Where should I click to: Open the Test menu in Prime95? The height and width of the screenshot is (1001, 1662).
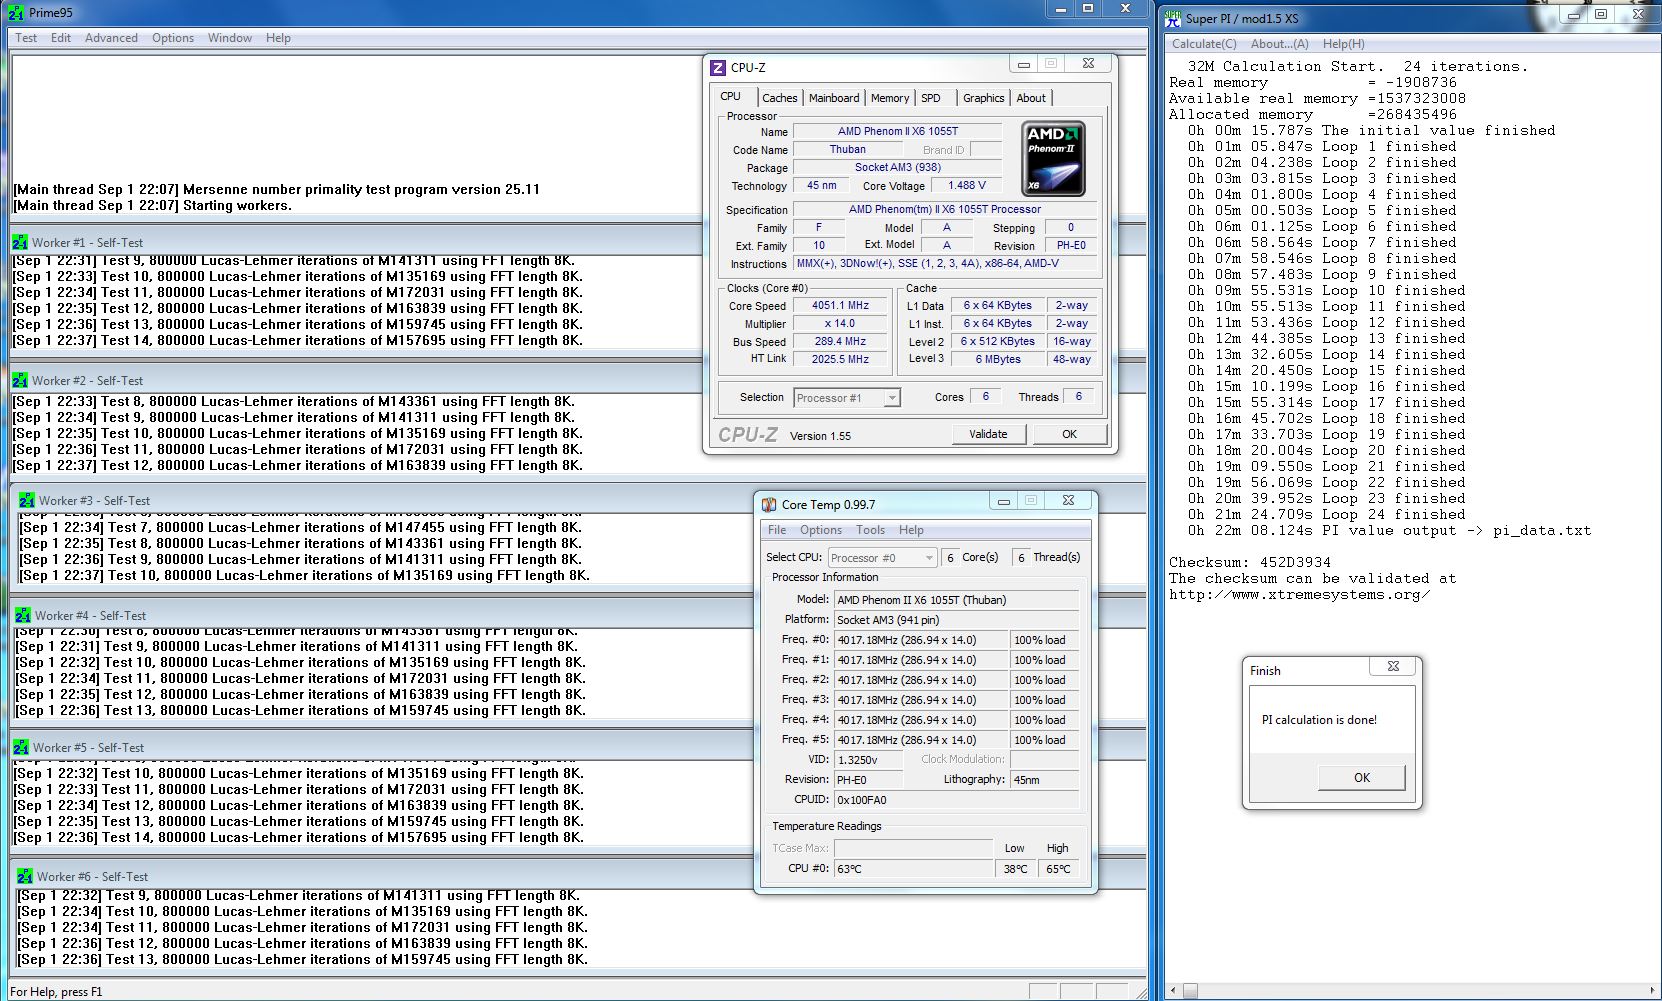(26, 38)
